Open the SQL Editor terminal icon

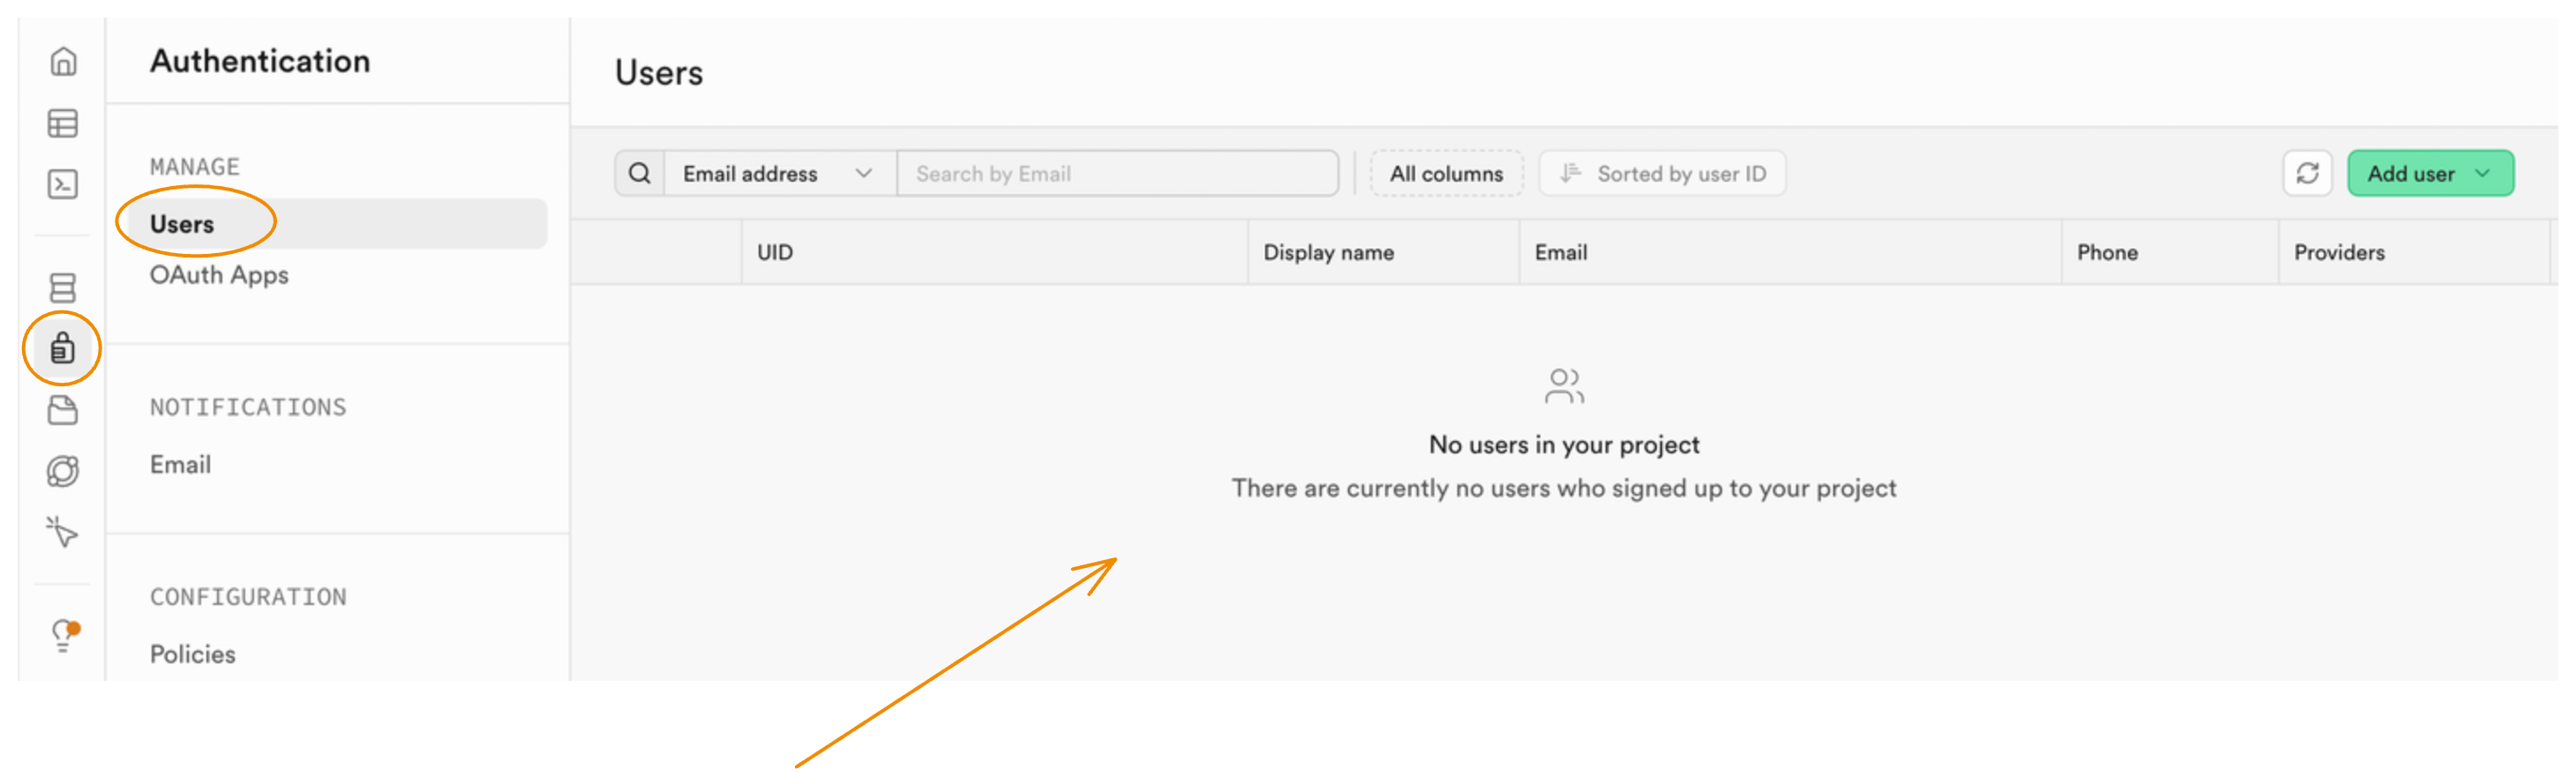pos(63,185)
